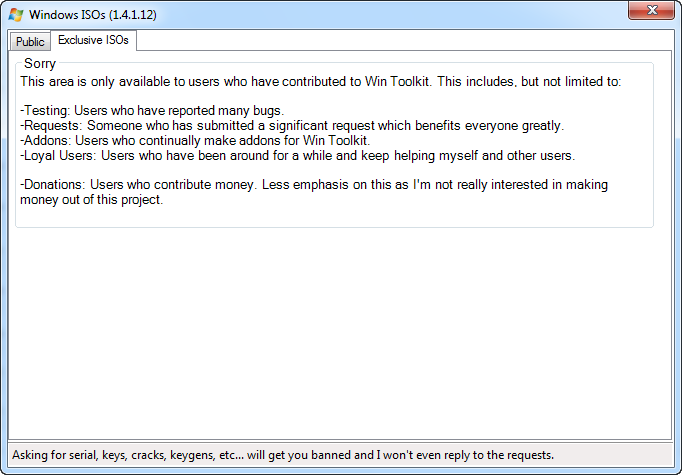This screenshot has width=682, height=475.
Task: Click the status bar warning about serial keys
Action: point(283,455)
